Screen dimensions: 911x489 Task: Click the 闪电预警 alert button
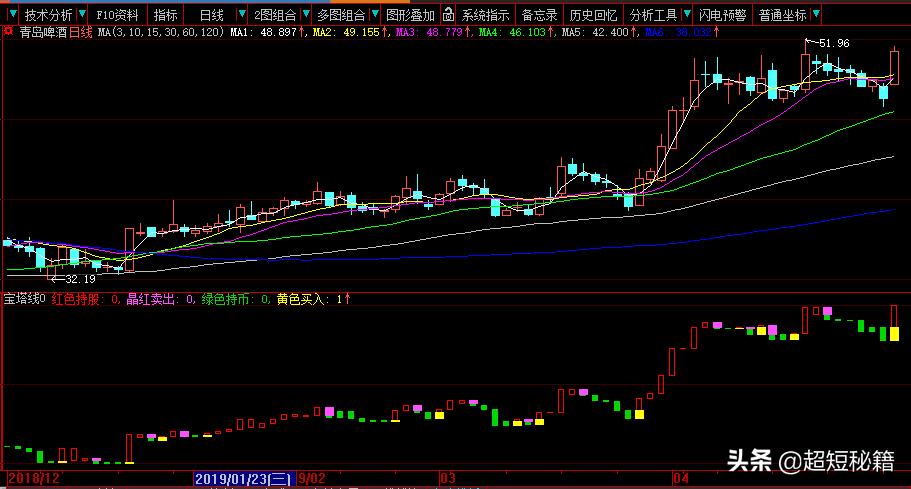[722, 15]
